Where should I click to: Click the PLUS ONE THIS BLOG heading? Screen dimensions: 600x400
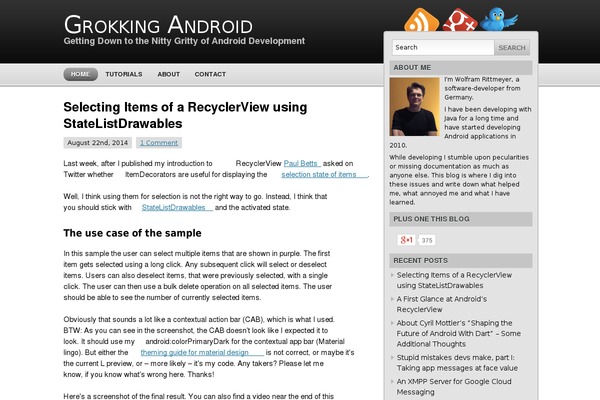point(461,219)
